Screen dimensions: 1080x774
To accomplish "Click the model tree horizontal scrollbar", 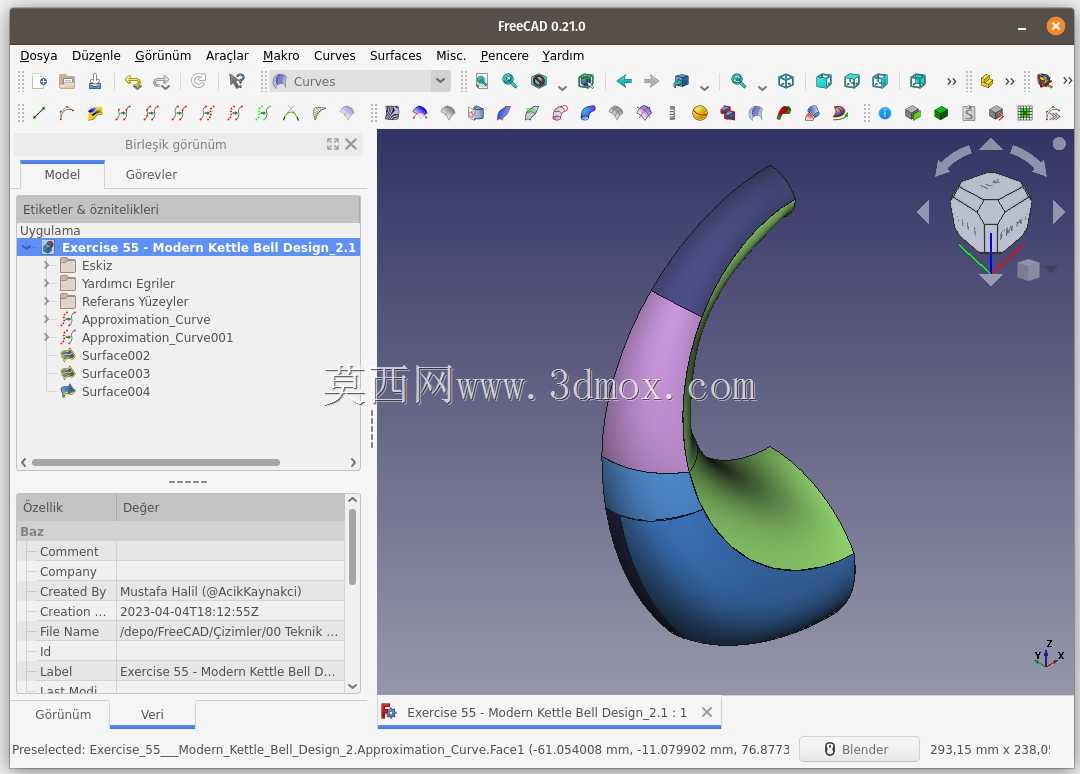I will (x=156, y=462).
